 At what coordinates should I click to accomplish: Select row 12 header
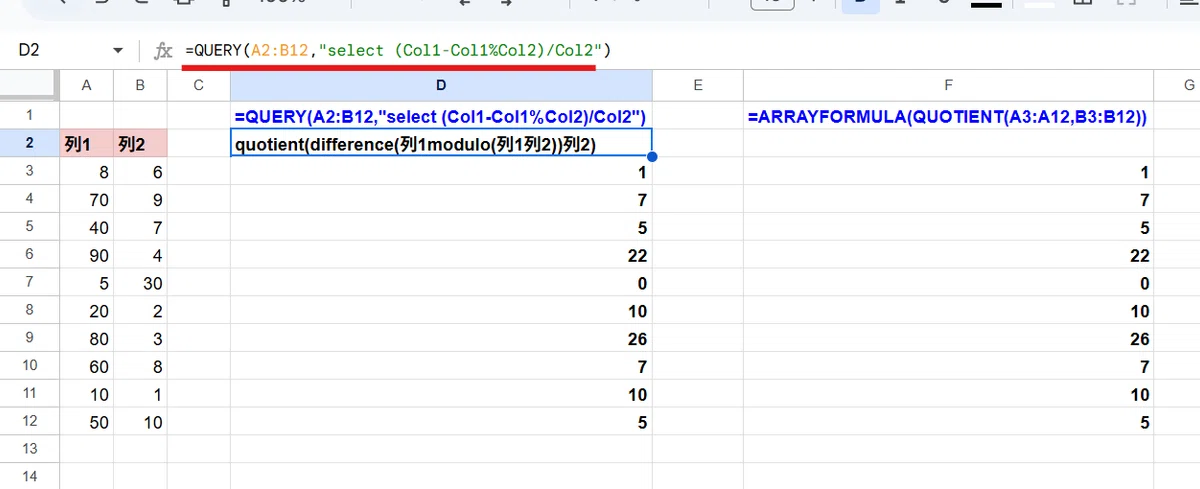click(x=30, y=422)
